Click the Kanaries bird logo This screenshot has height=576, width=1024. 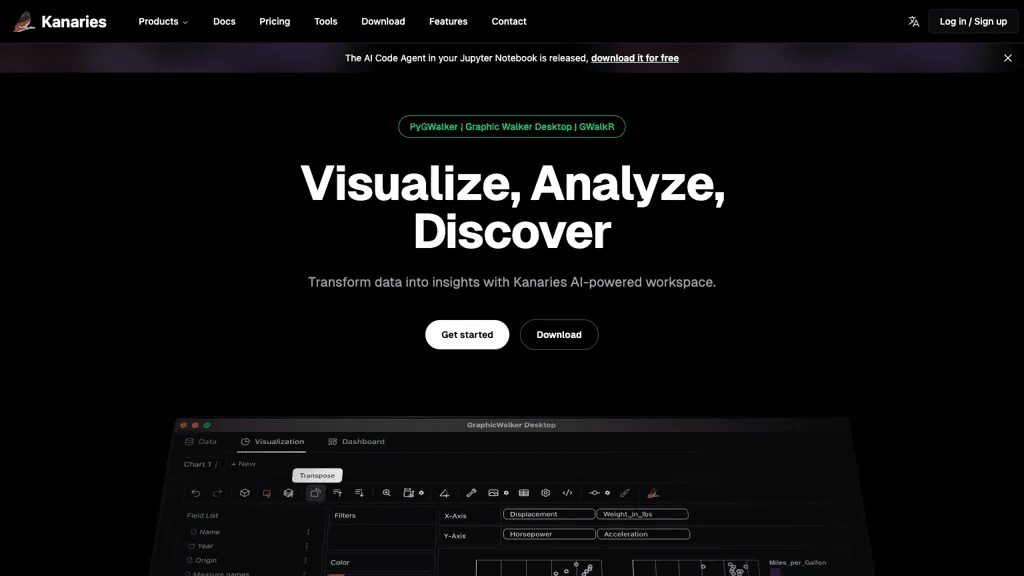point(24,22)
